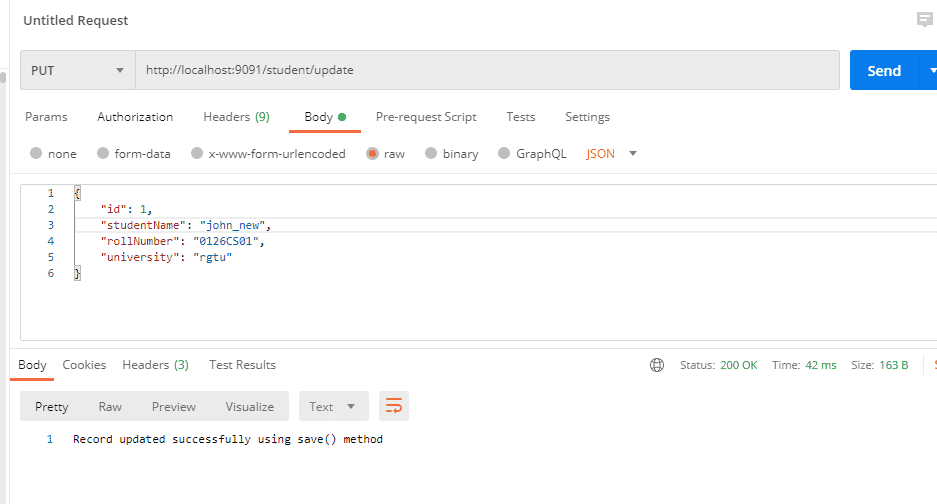This screenshot has width=937, height=504.
Task: Select the form-data radio option
Action: coord(103,154)
